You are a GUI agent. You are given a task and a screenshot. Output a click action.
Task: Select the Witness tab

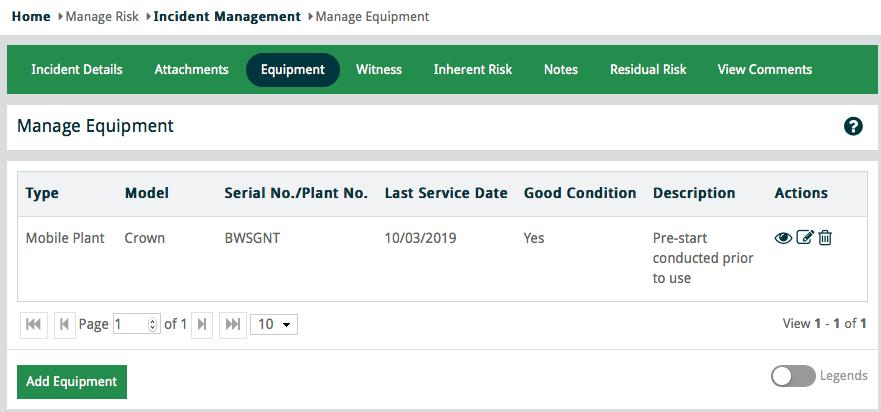coord(379,70)
